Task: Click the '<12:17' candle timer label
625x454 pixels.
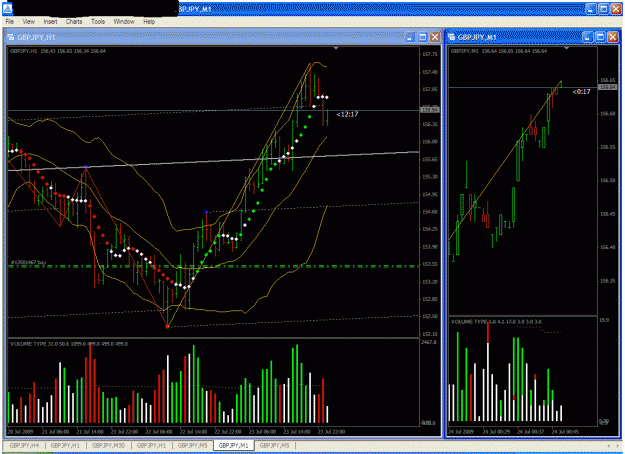Action: [x=347, y=114]
